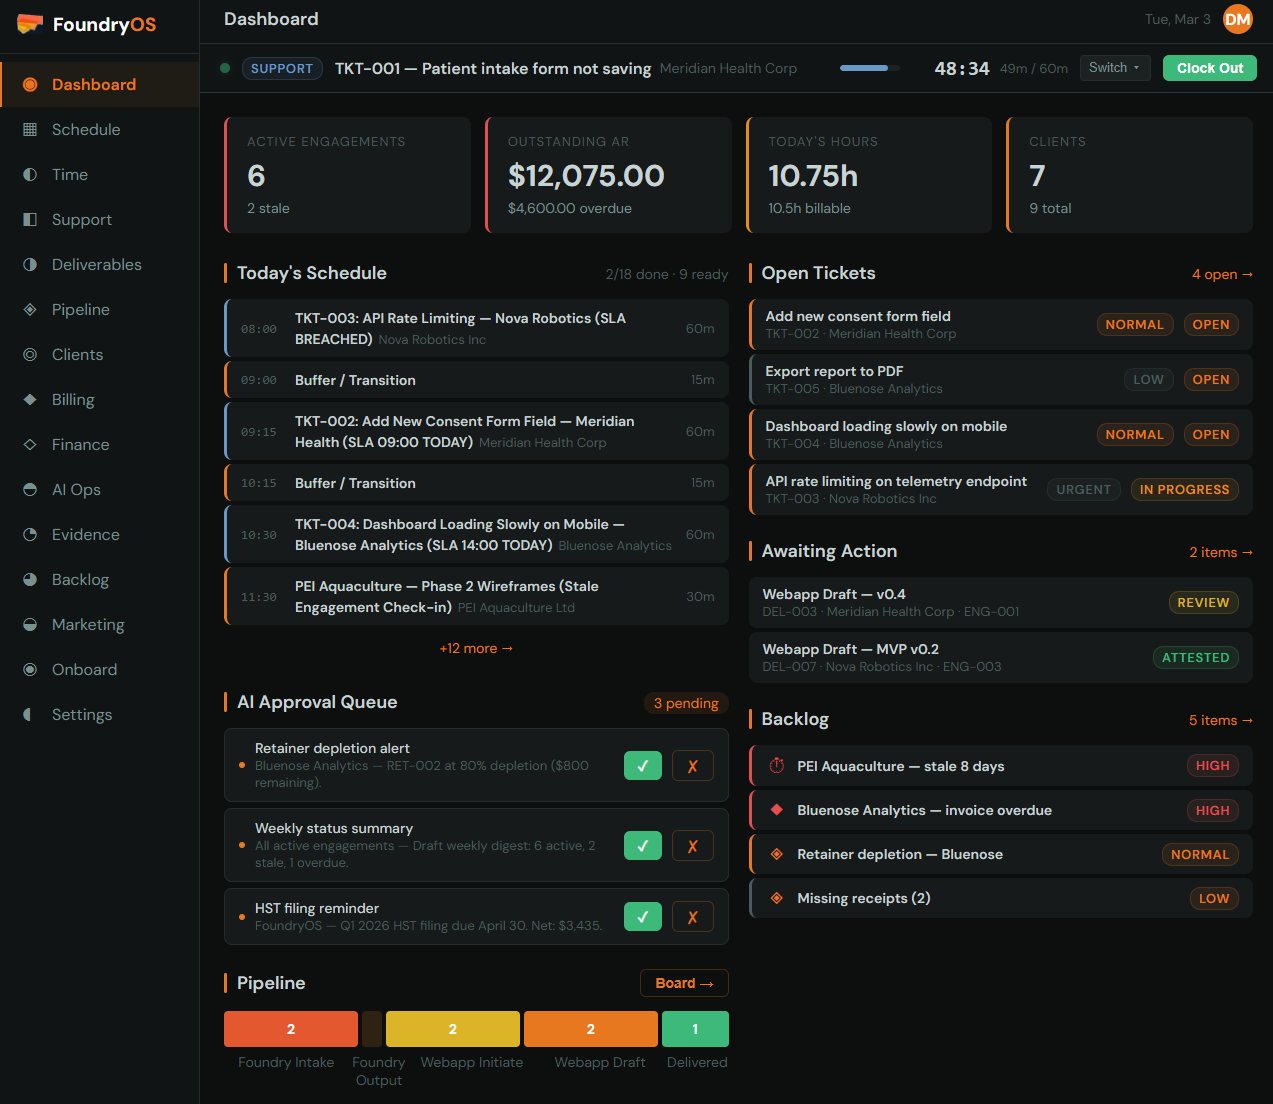Open the Switch dropdown in the timer bar
Viewport: 1273px width, 1104px height.
tap(1114, 68)
